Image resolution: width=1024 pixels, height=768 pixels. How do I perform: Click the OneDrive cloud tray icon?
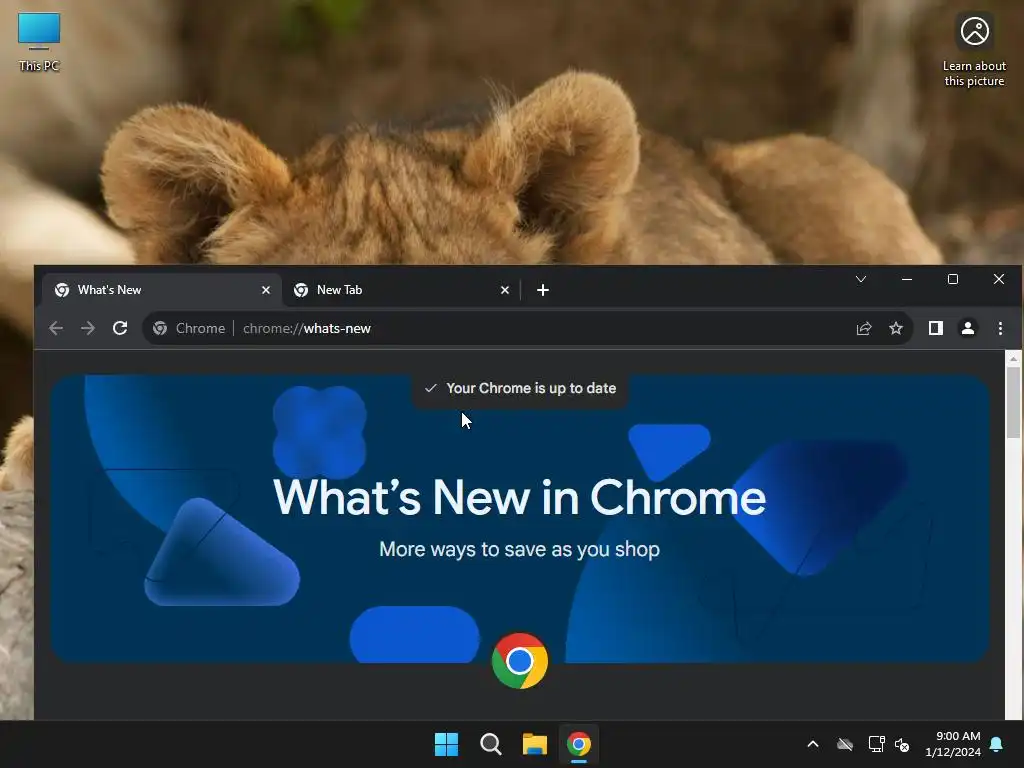tap(845, 744)
